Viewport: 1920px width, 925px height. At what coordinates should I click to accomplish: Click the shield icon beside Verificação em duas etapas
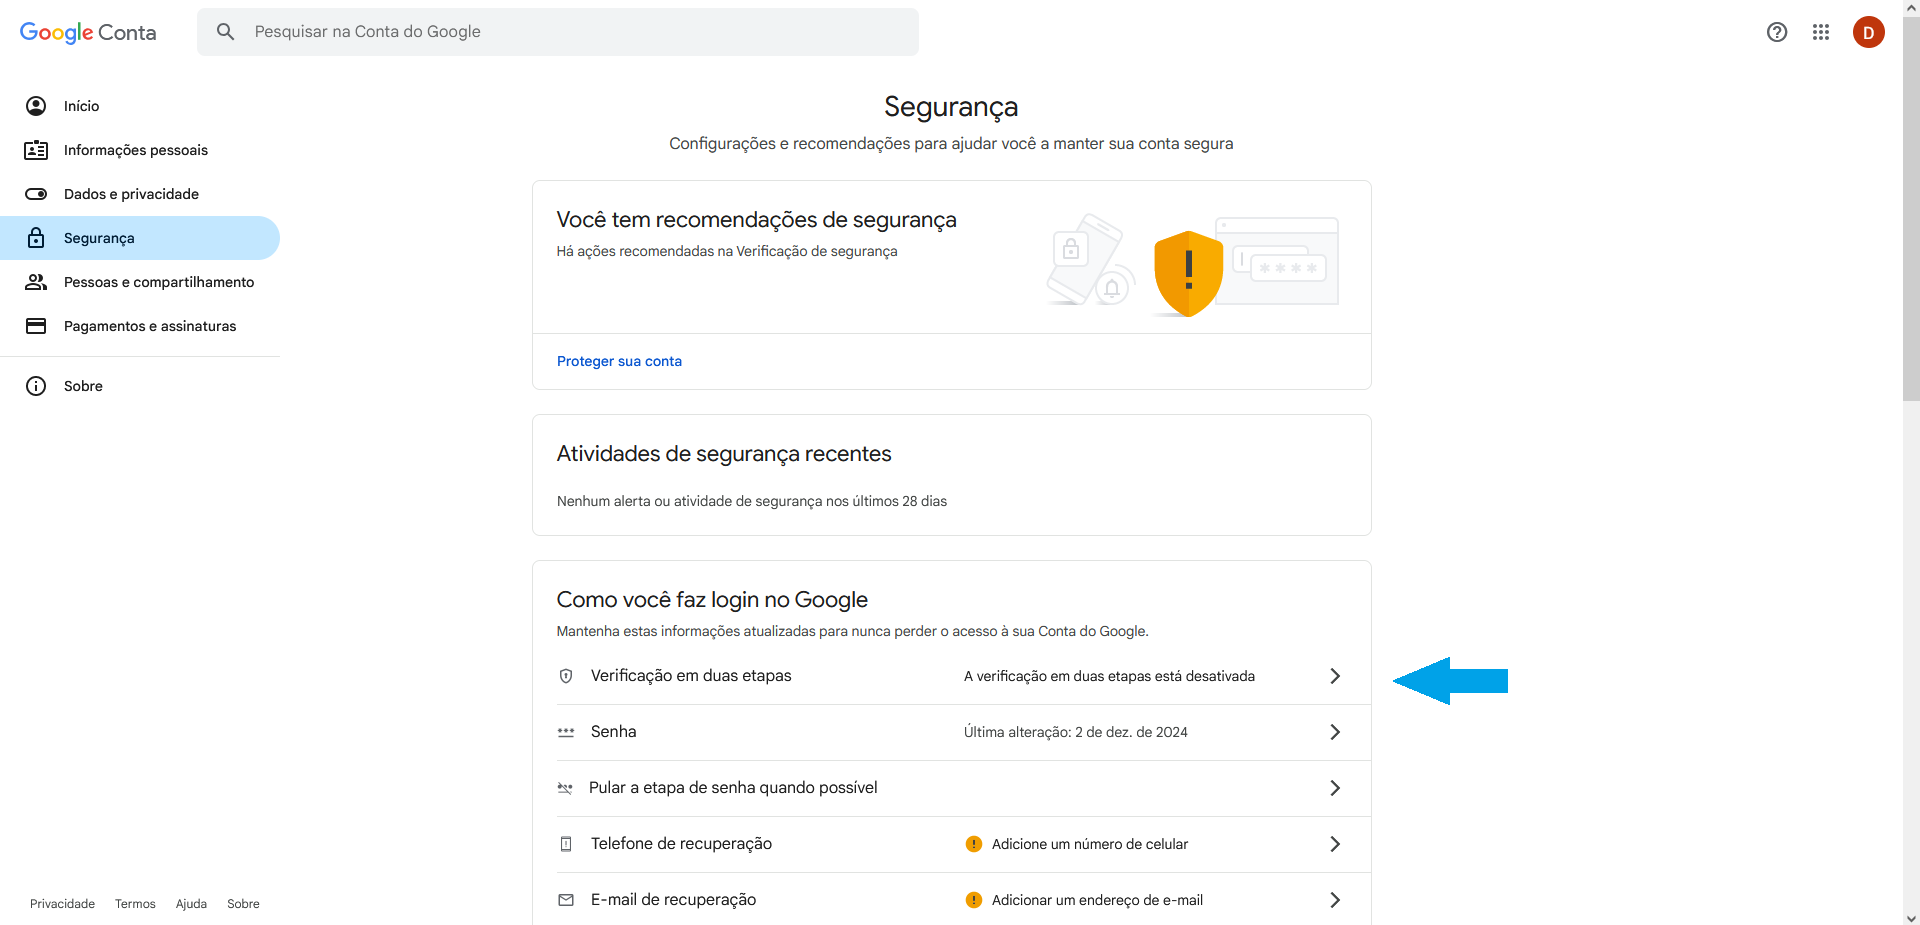pyautogui.click(x=567, y=676)
